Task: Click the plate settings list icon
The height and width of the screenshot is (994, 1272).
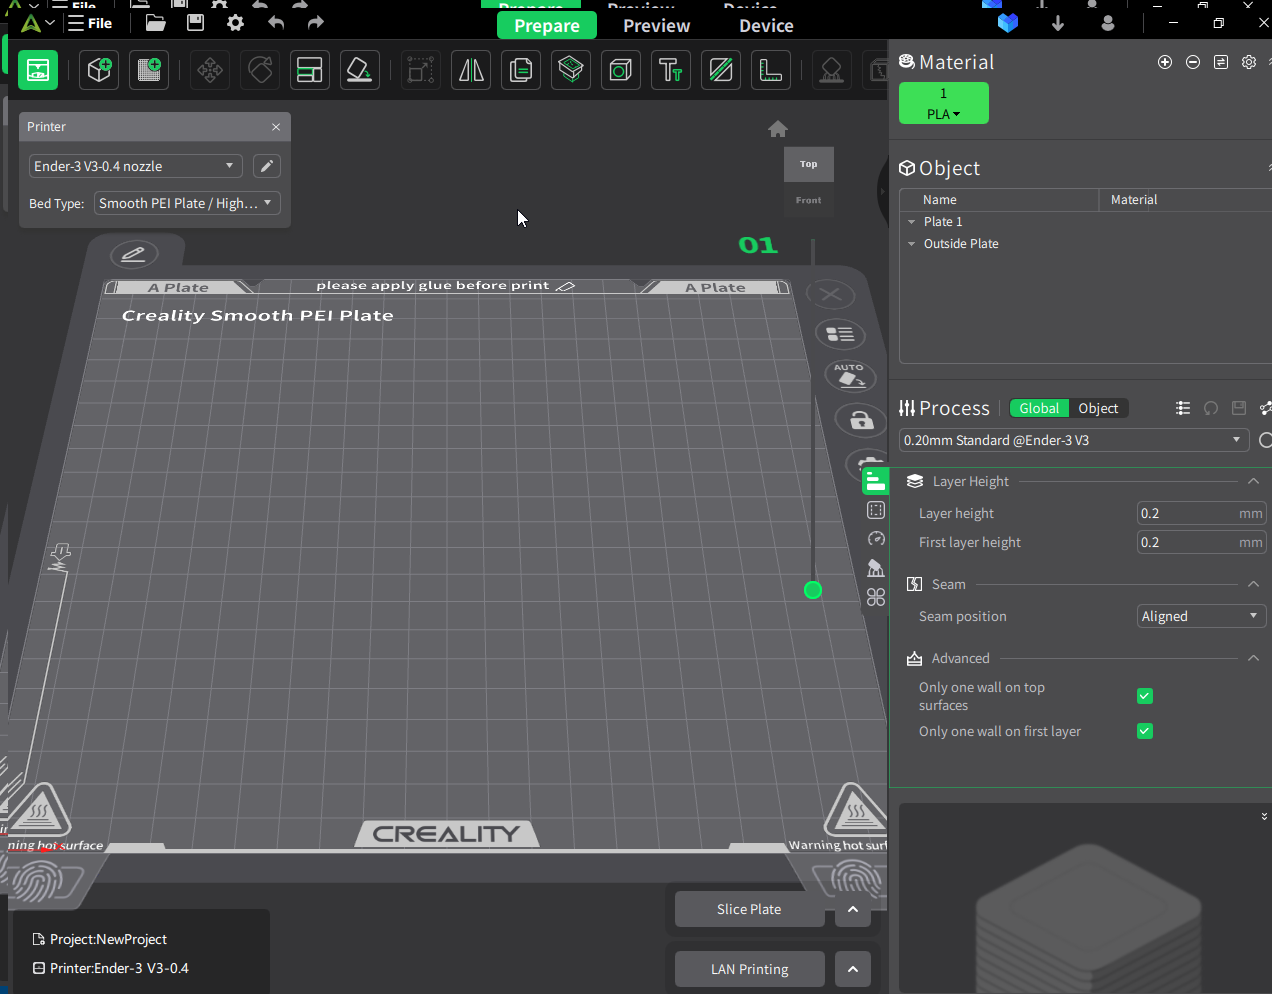Action: click(x=840, y=334)
